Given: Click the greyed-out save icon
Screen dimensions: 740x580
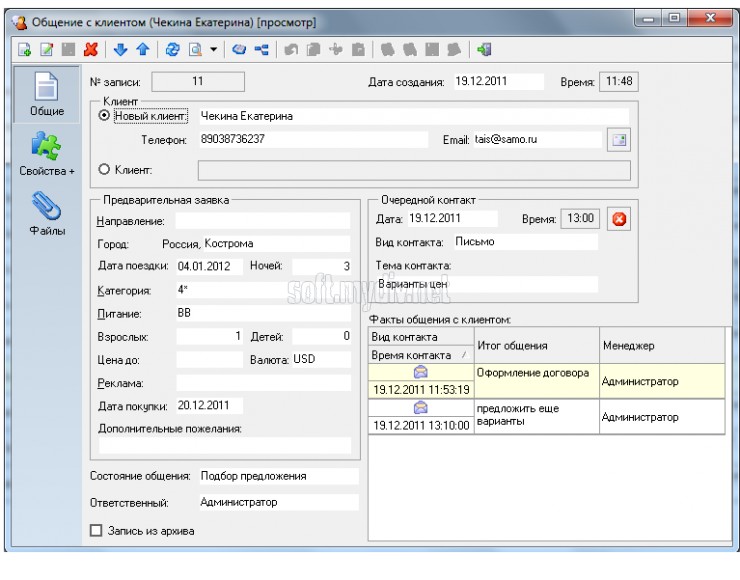Looking at the screenshot, I should 69,50.
